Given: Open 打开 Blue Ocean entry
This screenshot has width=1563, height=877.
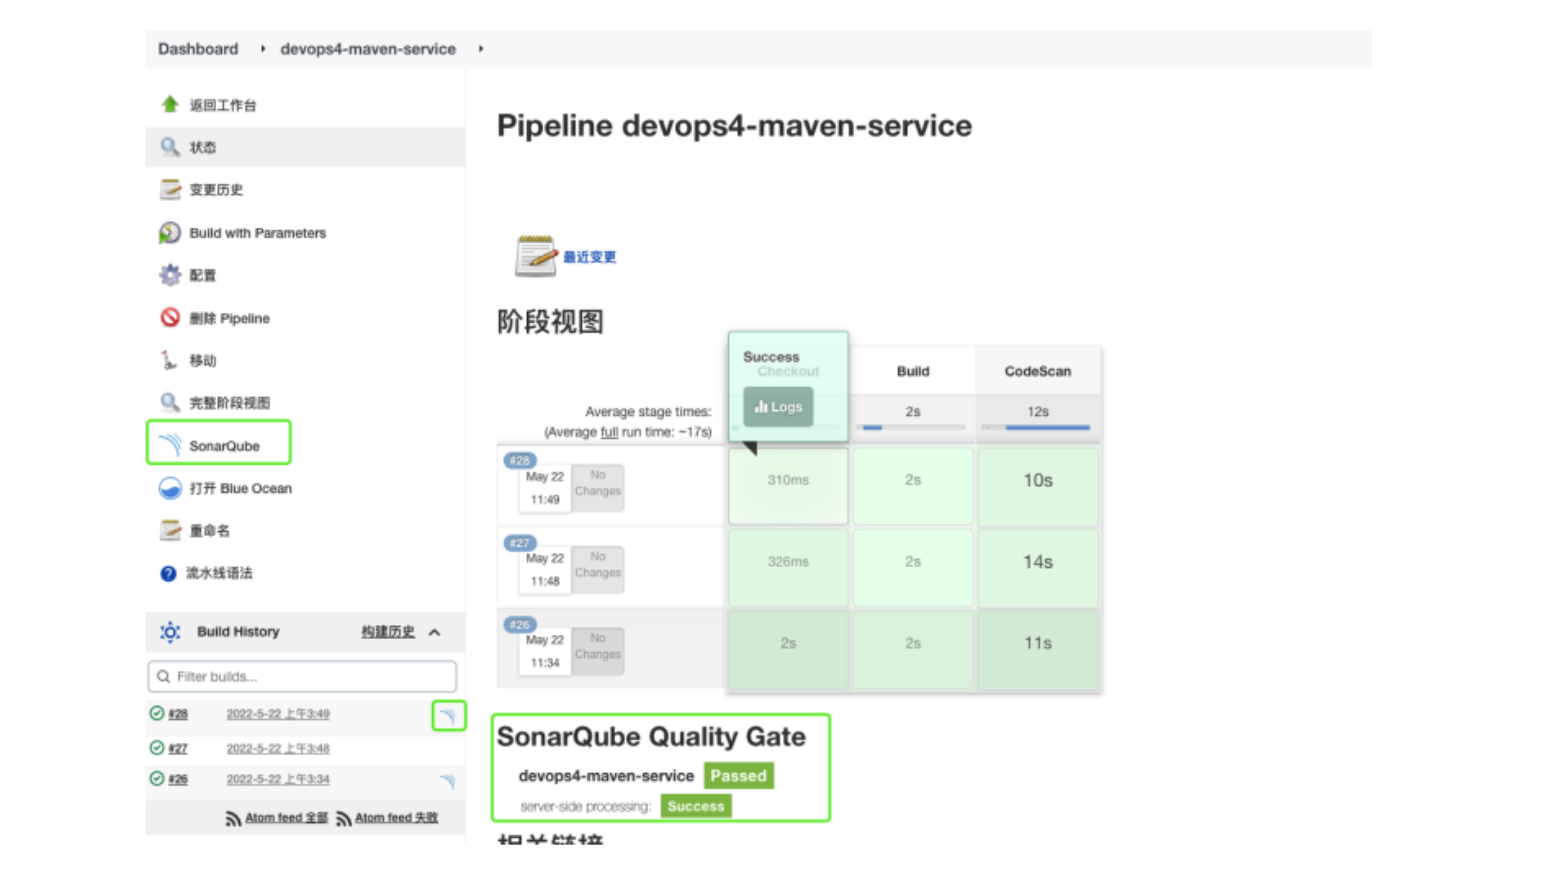Looking at the screenshot, I should point(241,488).
